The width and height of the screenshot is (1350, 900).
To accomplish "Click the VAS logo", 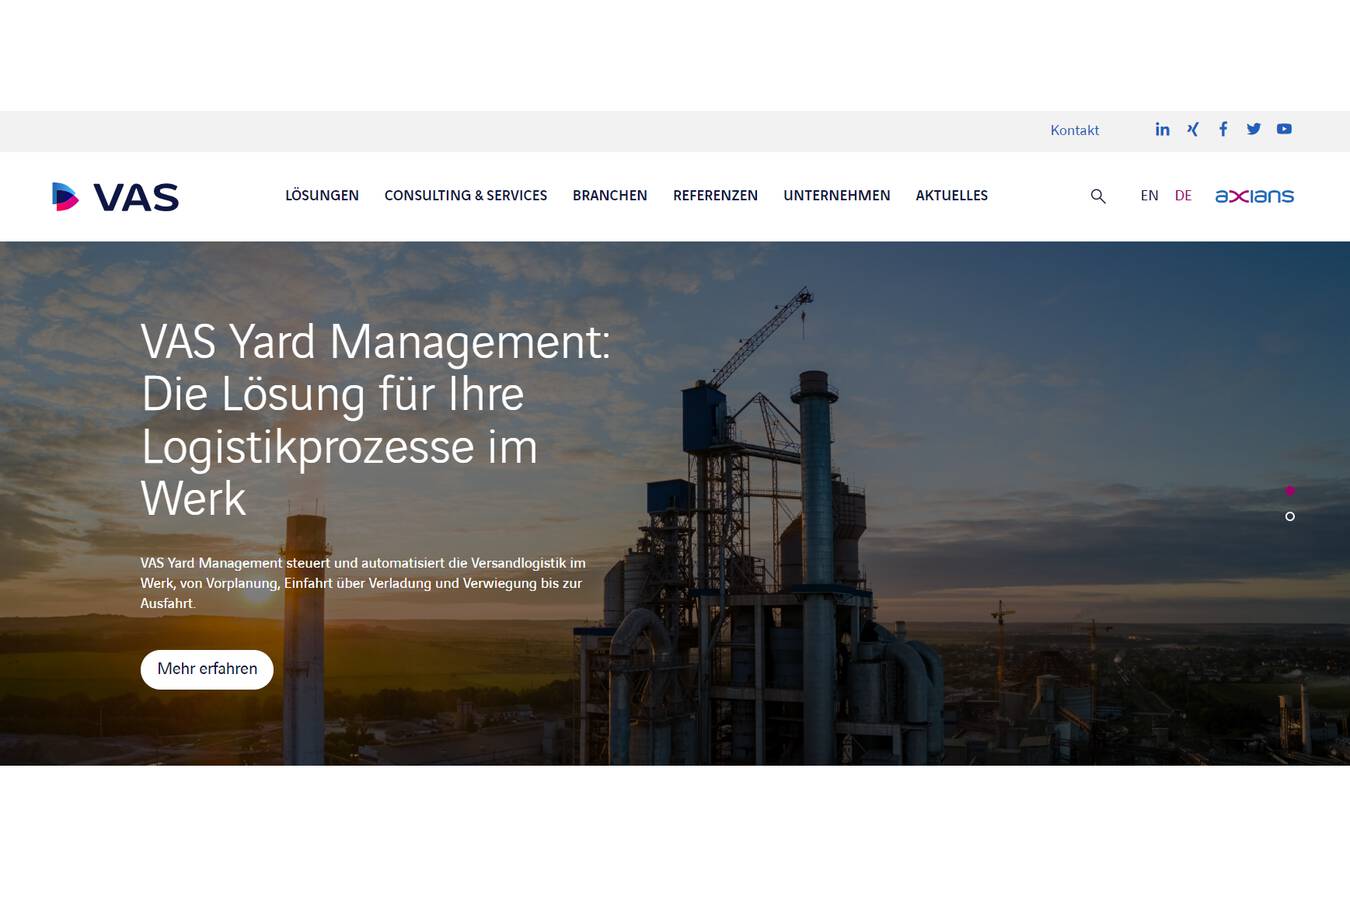I will [x=115, y=197].
